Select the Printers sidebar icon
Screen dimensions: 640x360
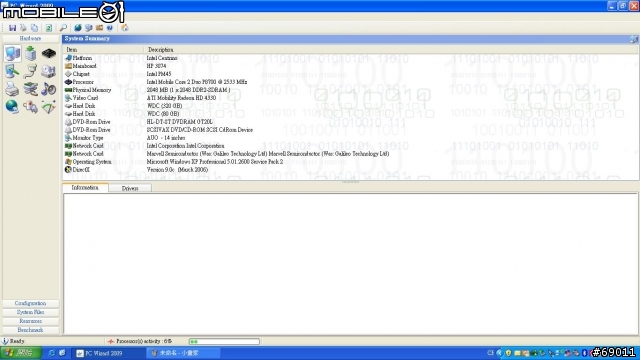12,89
